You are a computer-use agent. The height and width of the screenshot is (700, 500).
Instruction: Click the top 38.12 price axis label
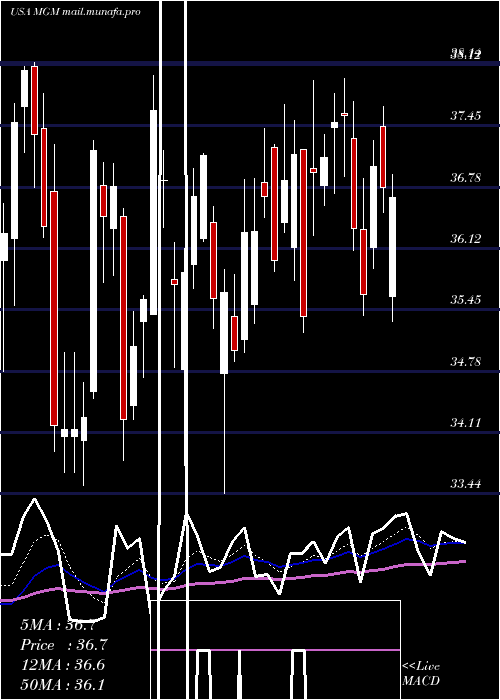[x=465, y=54]
